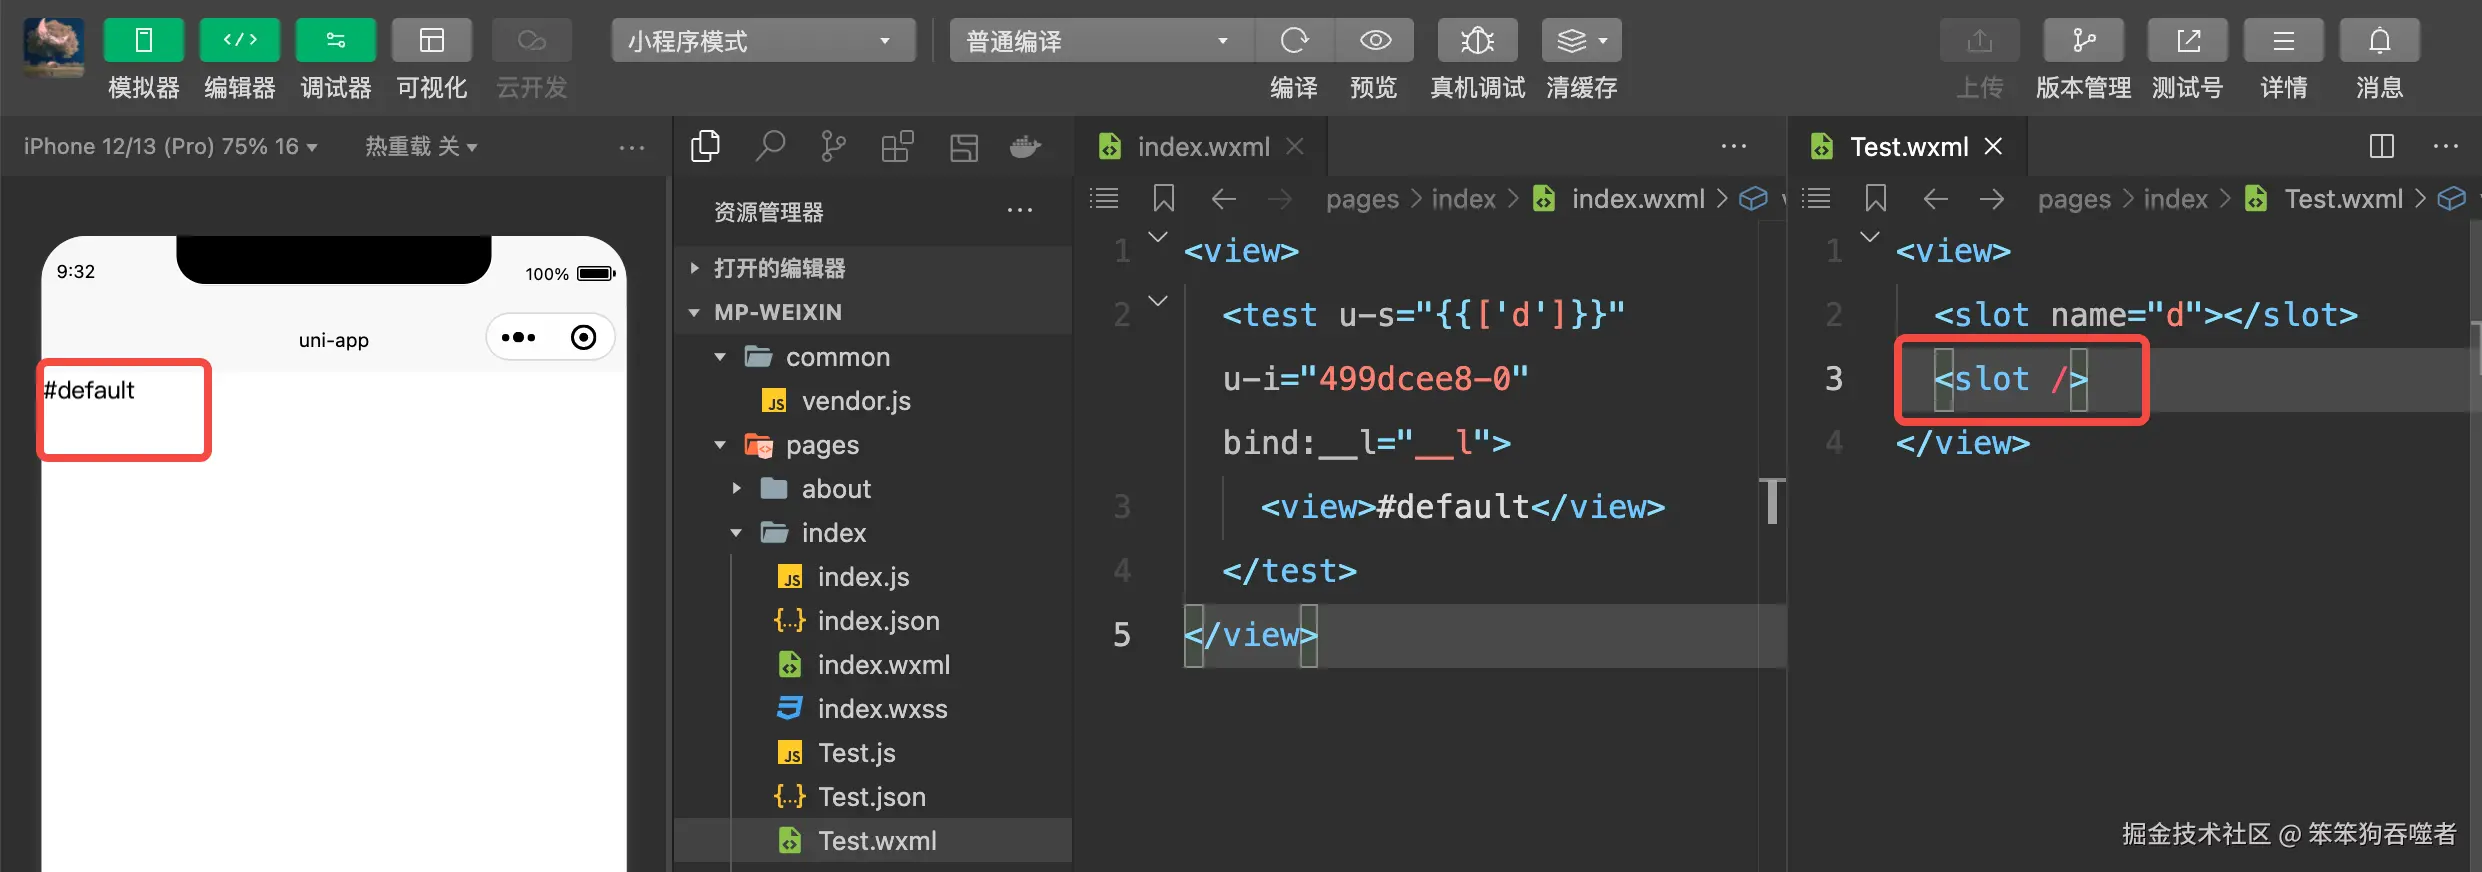This screenshot has height=872, width=2482.
Task: Open the source control branch icon
Action: pyautogui.click(x=833, y=147)
